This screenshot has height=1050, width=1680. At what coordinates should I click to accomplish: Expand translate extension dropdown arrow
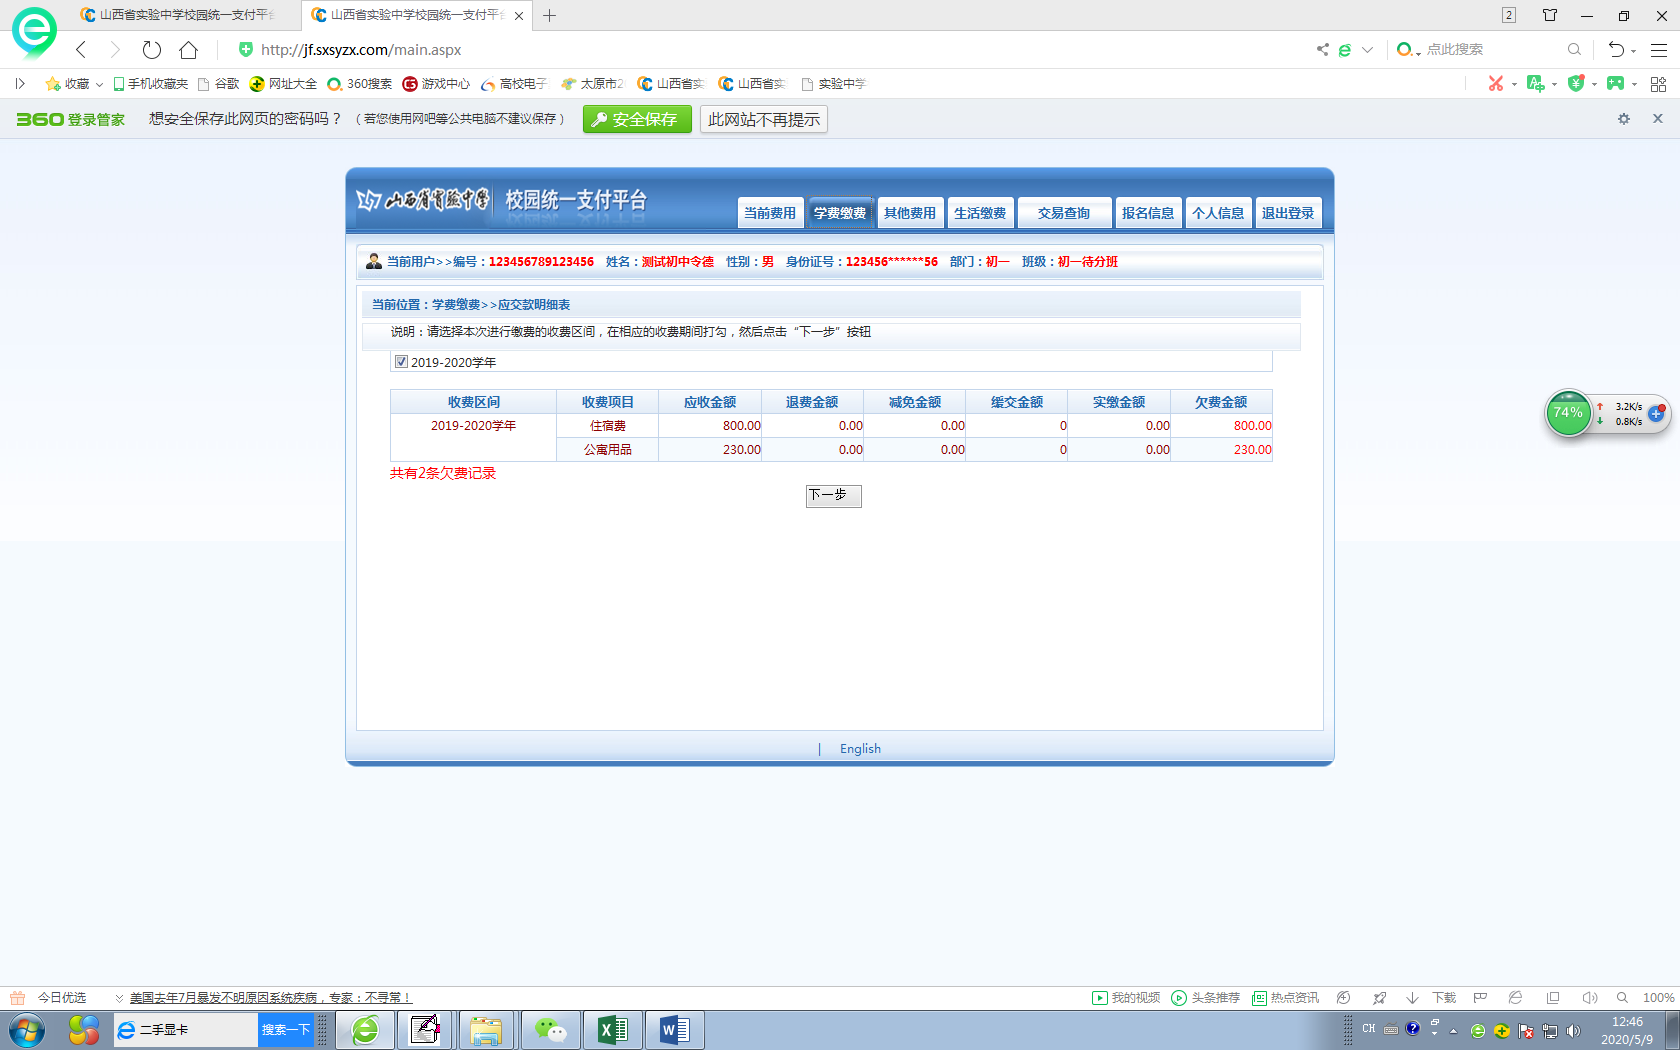pos(1554,84)
